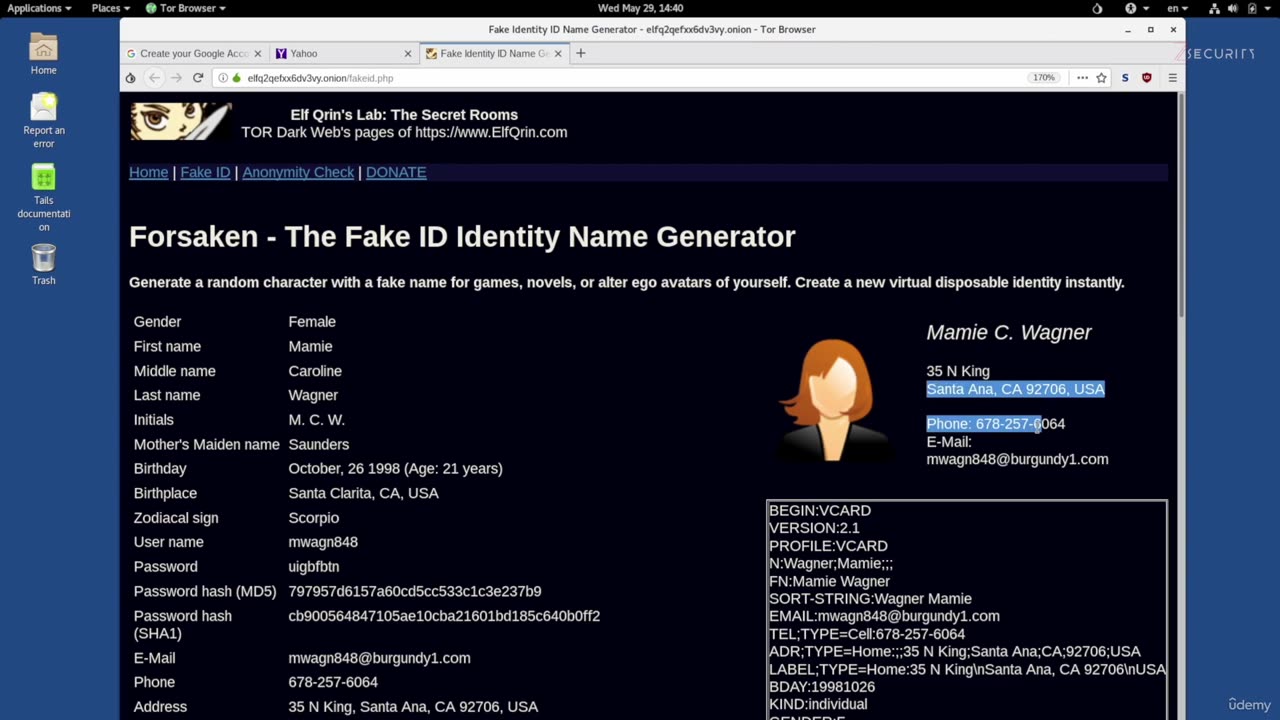Close the Yahoo tab
1280x720 pixels.
[407, 54]
